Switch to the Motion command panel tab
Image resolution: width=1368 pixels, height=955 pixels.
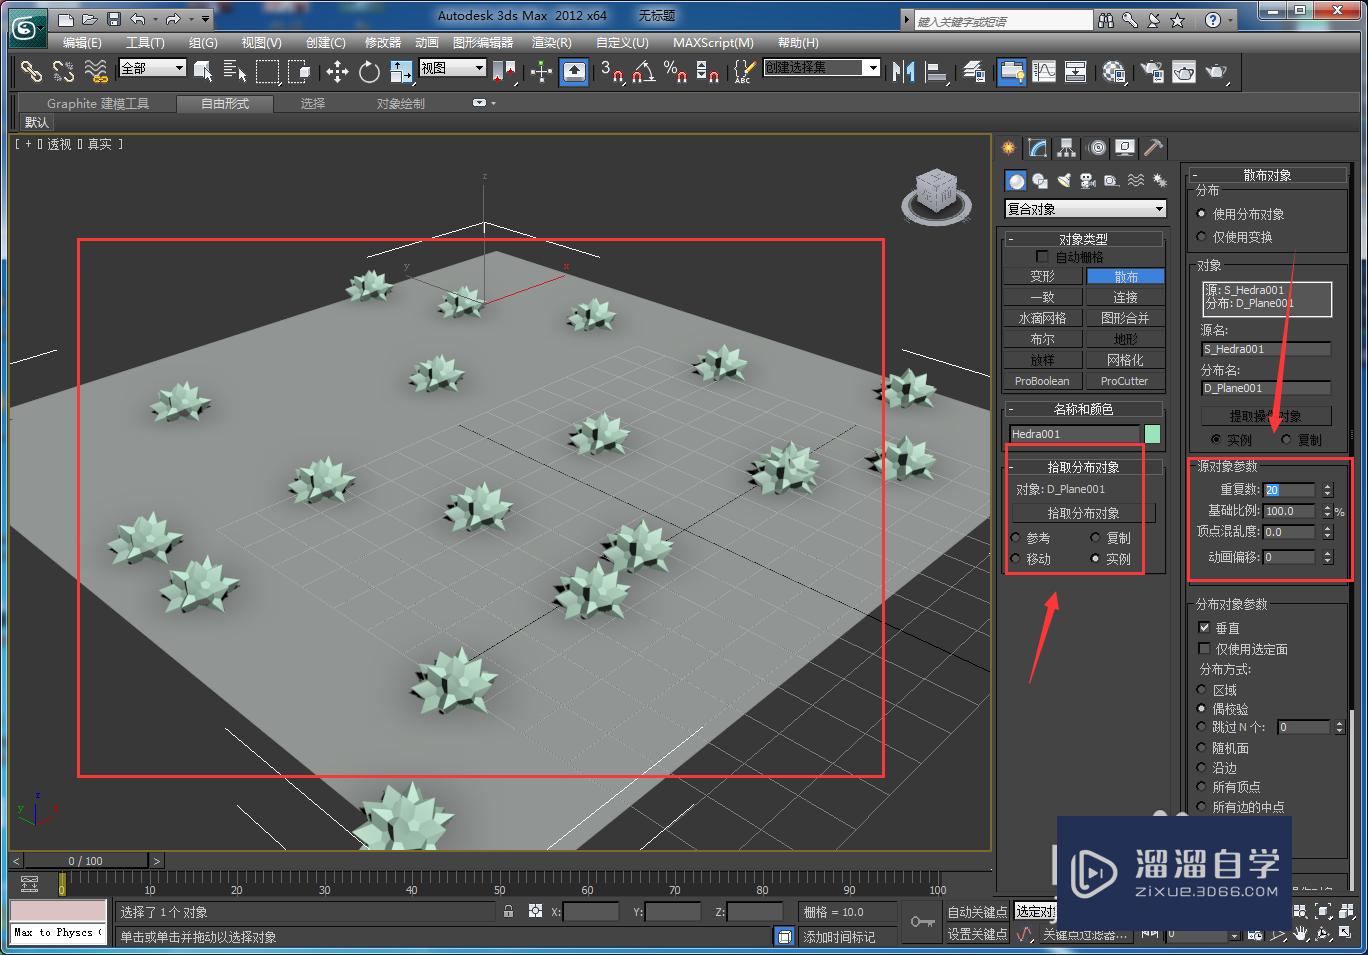1097,148
